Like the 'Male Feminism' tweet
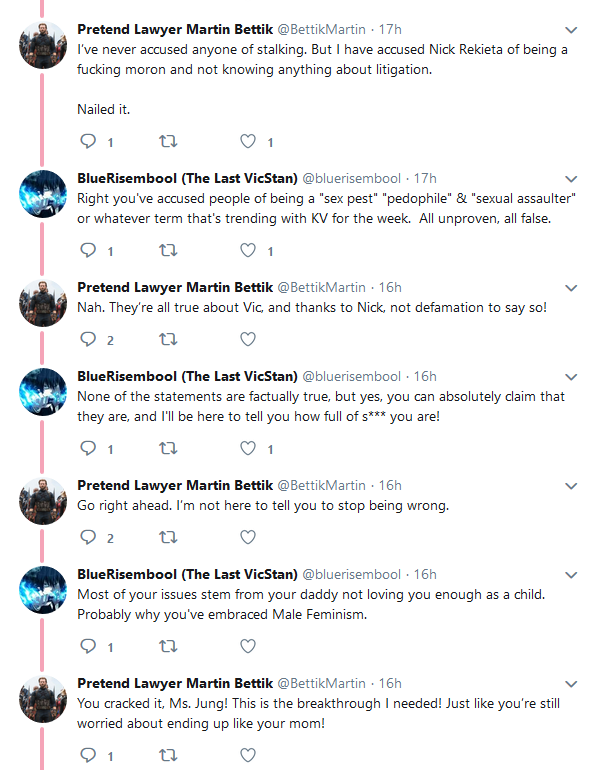 (x=248, y=646)
